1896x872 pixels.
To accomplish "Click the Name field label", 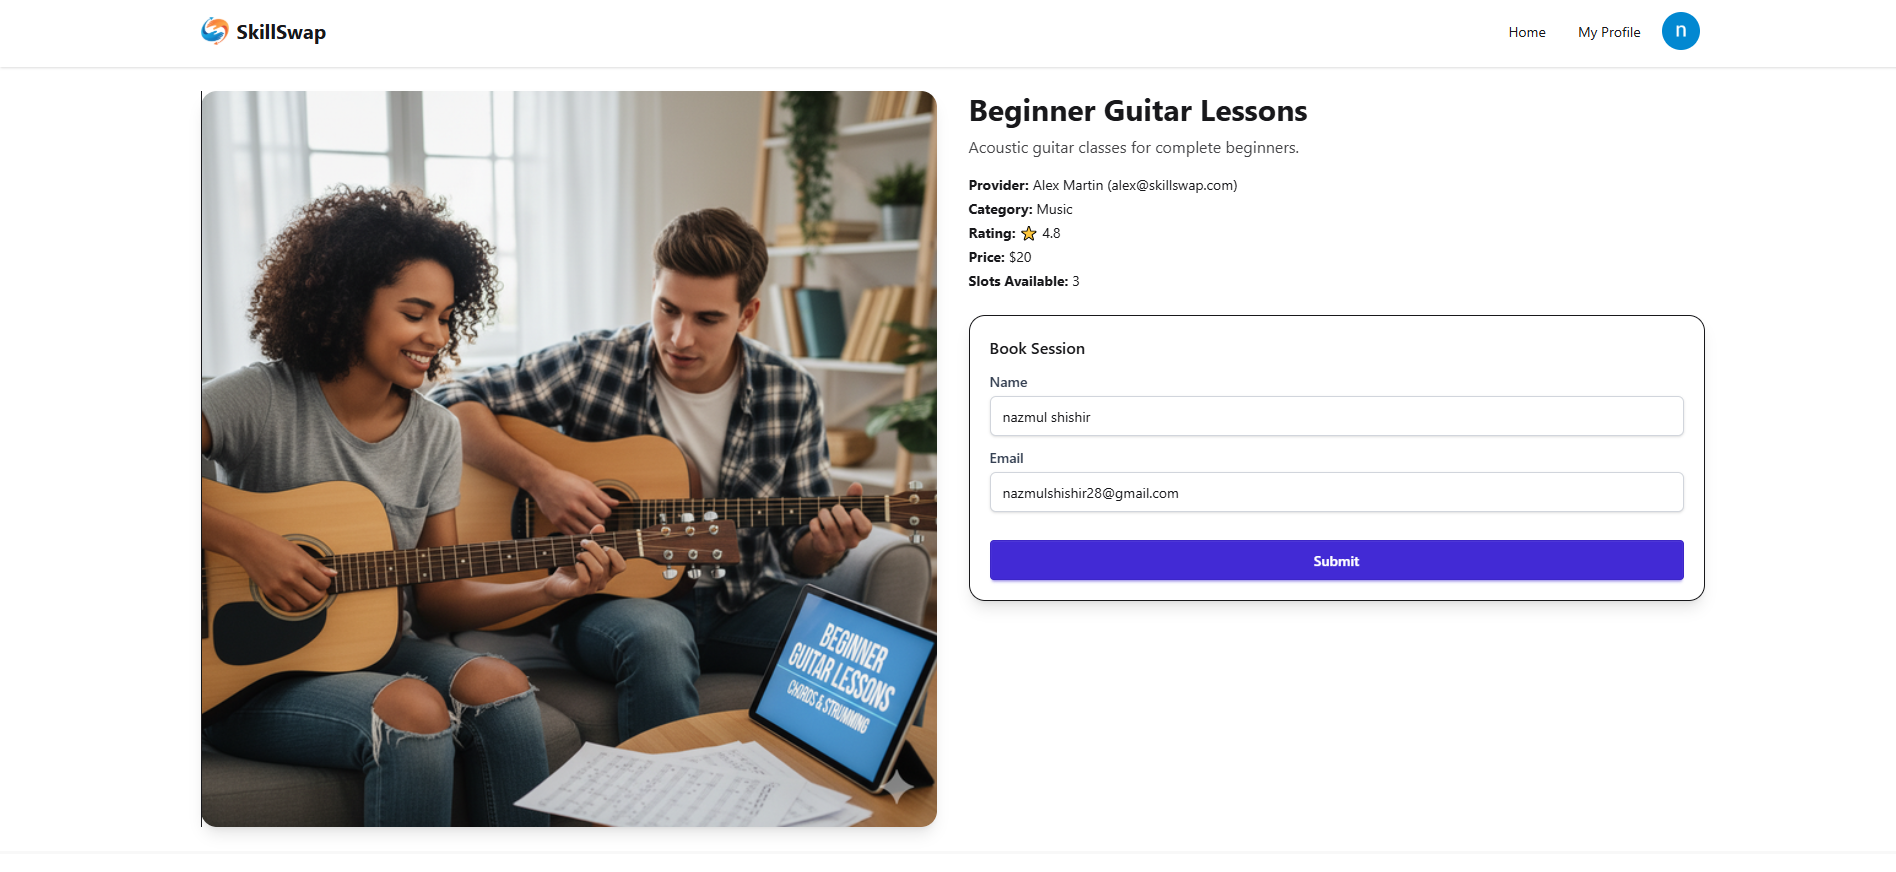I will pyautogui.click(x=1008, y=382).
